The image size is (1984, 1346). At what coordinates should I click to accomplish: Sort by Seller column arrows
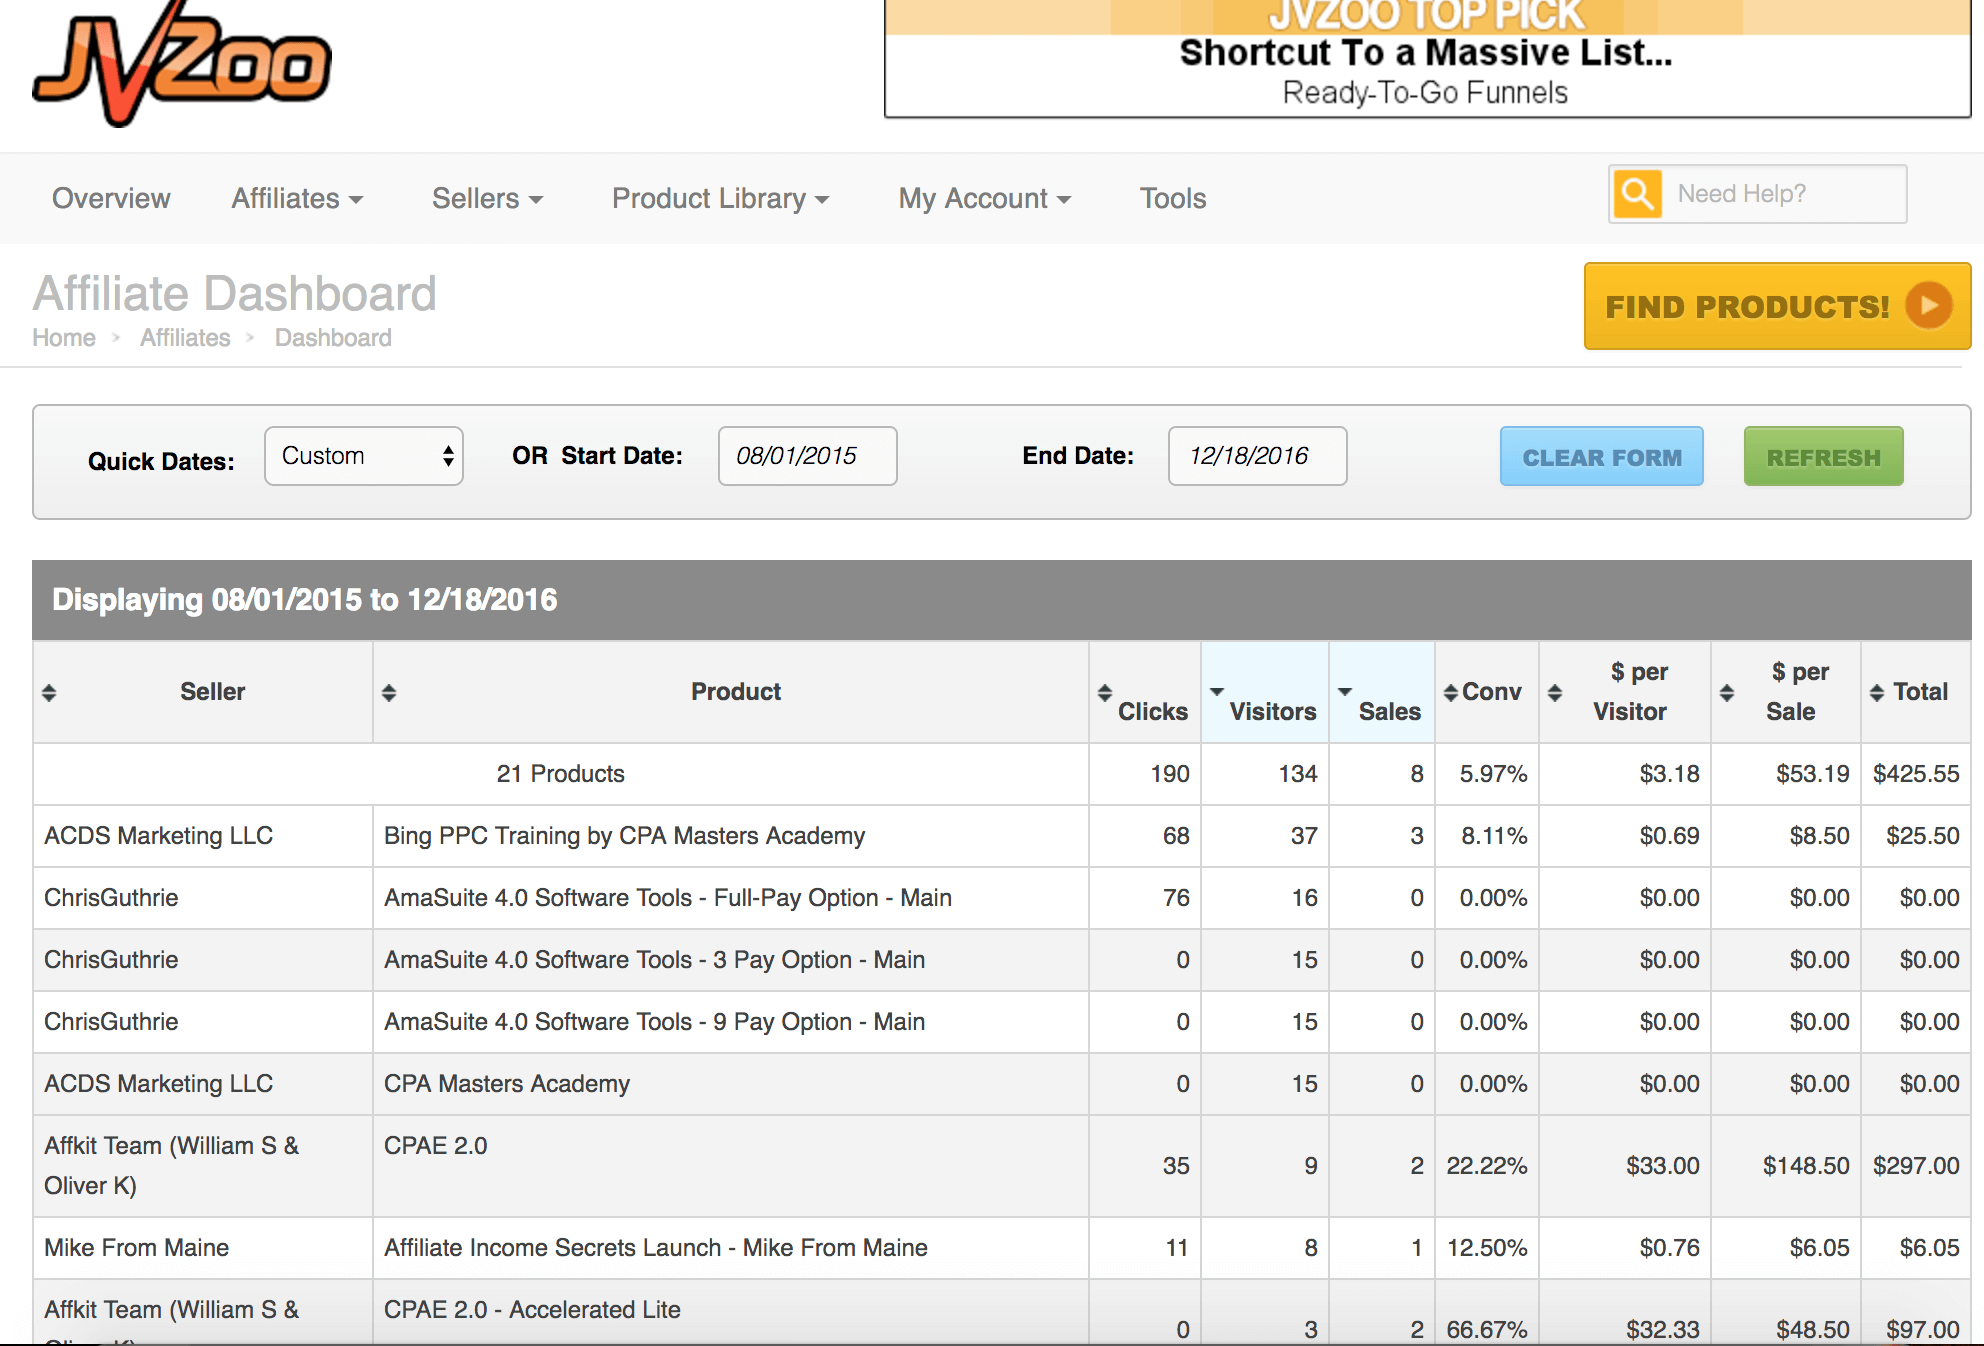tap(49, 692)
